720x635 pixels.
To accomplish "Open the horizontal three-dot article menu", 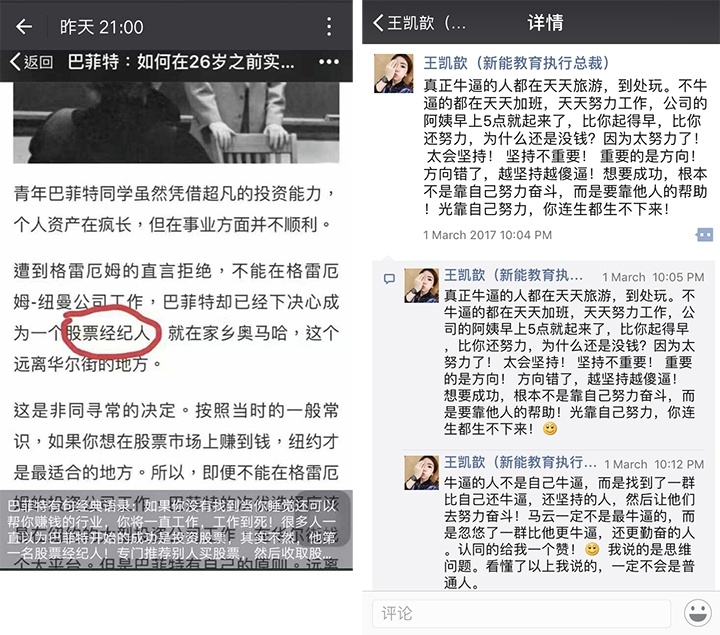I will tap(329, 62).
